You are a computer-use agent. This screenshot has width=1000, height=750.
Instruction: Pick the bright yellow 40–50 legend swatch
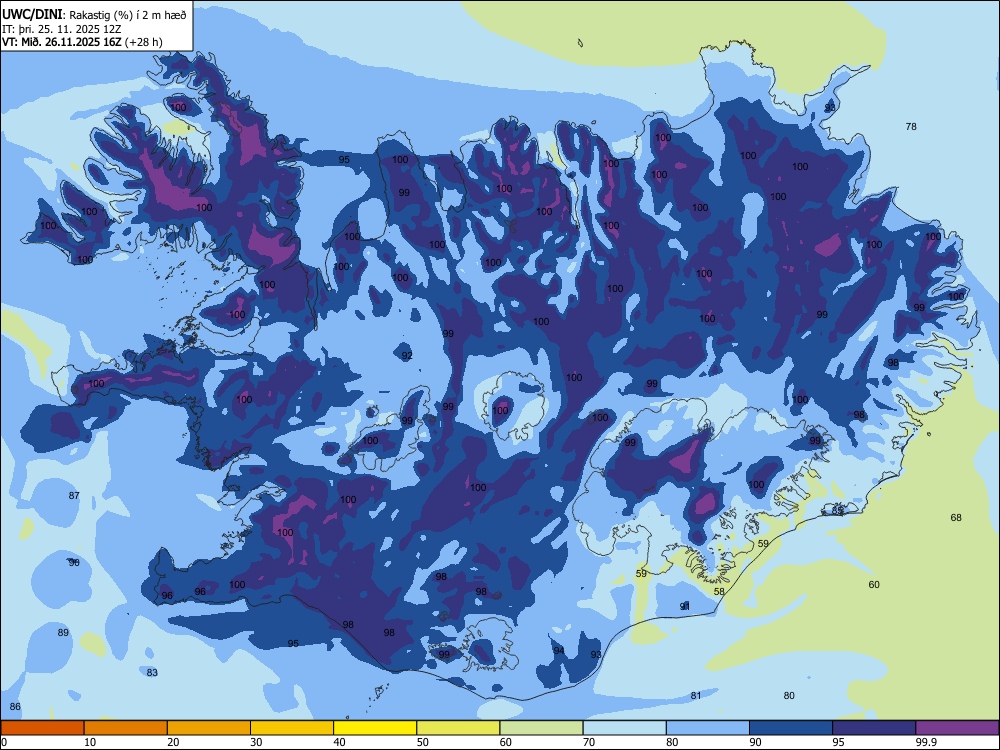pos(375,728)
